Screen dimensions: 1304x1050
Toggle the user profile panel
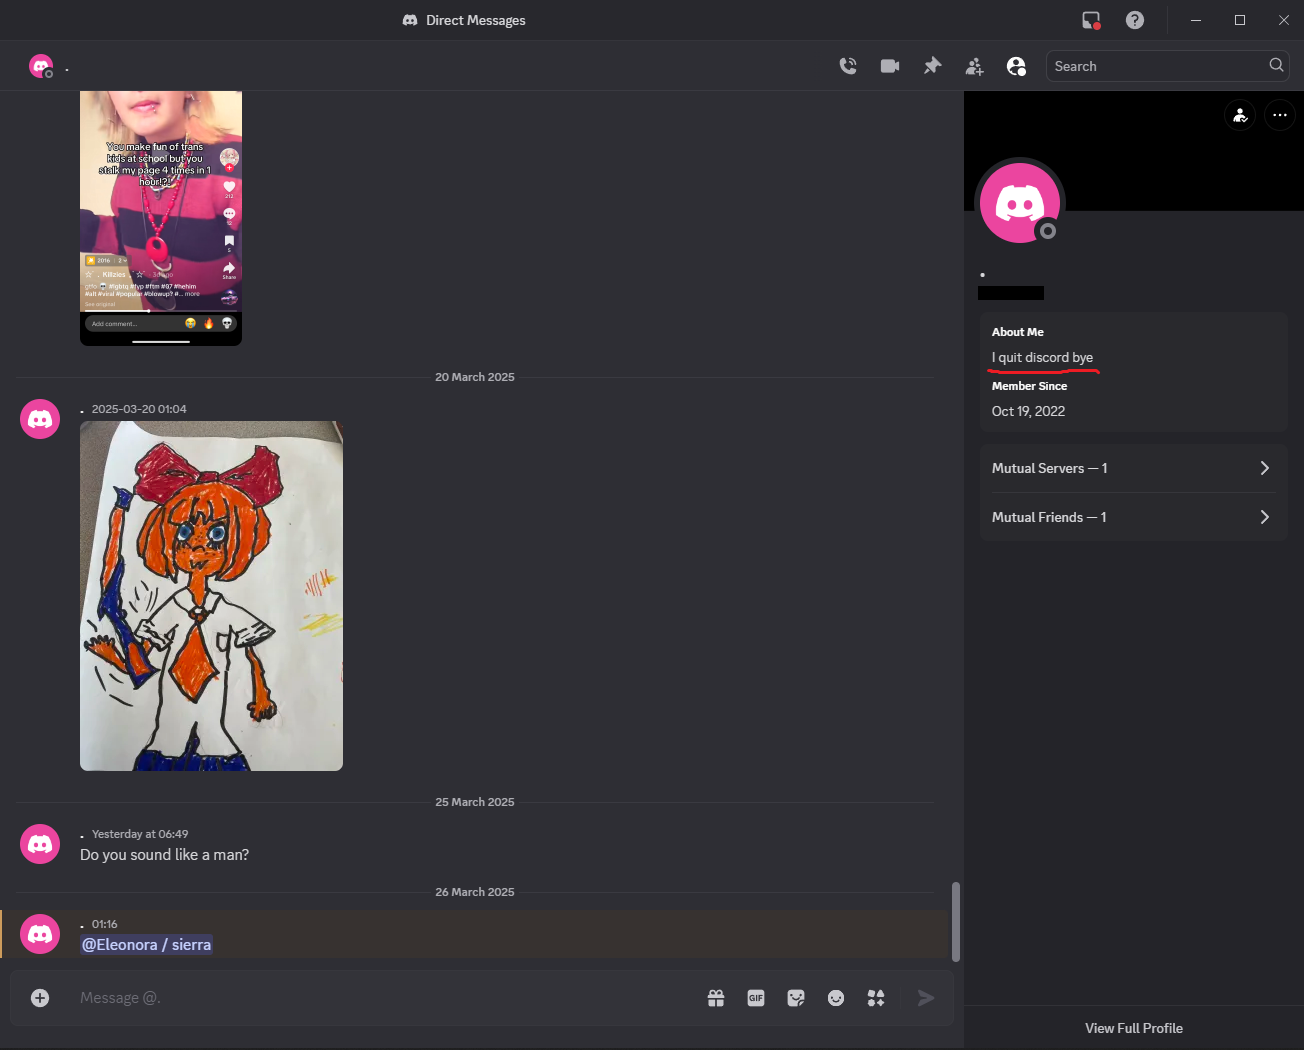pos(1016,66)
